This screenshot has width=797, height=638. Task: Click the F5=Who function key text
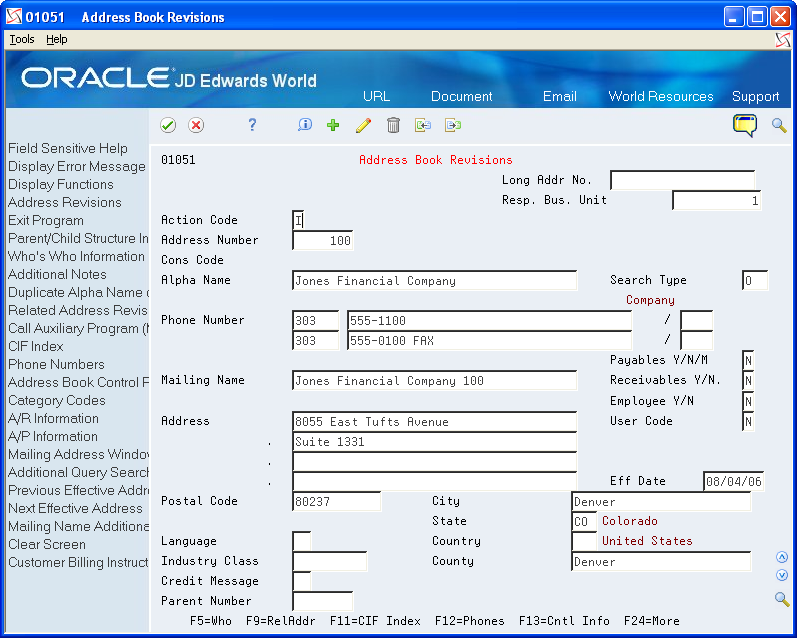click(211, 621)
